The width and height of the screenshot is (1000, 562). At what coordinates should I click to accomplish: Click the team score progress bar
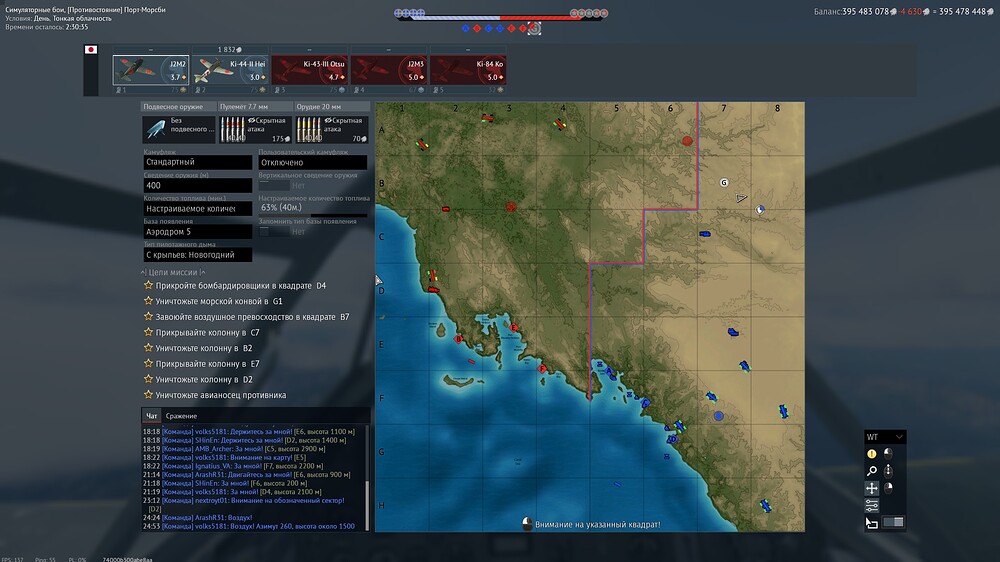coord(501,17)
